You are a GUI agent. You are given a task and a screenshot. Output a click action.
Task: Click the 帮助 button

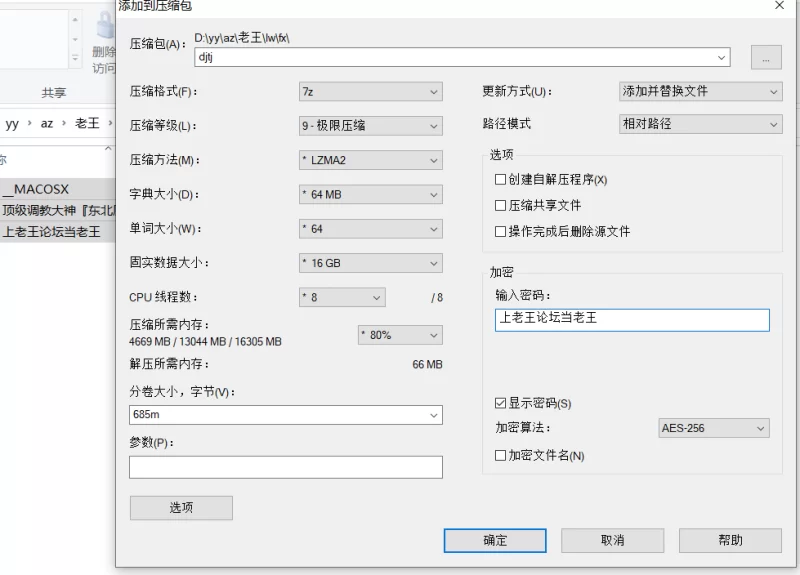point(730,540)
